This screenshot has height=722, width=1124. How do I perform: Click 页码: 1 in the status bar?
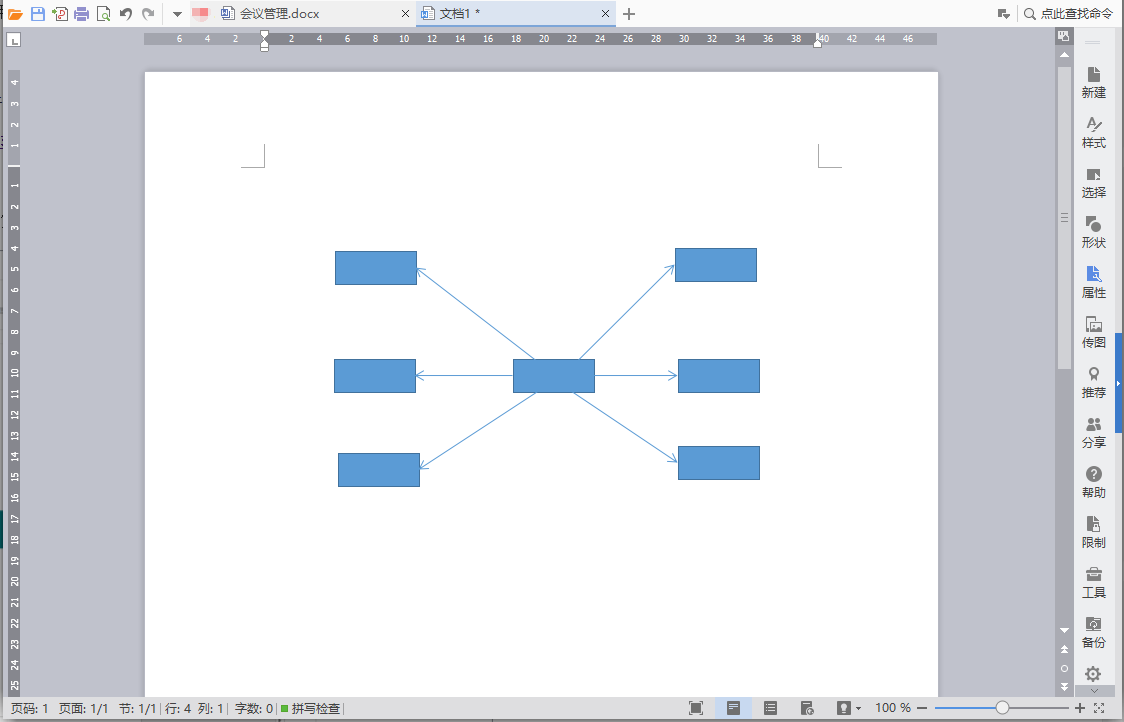[29, 708]
